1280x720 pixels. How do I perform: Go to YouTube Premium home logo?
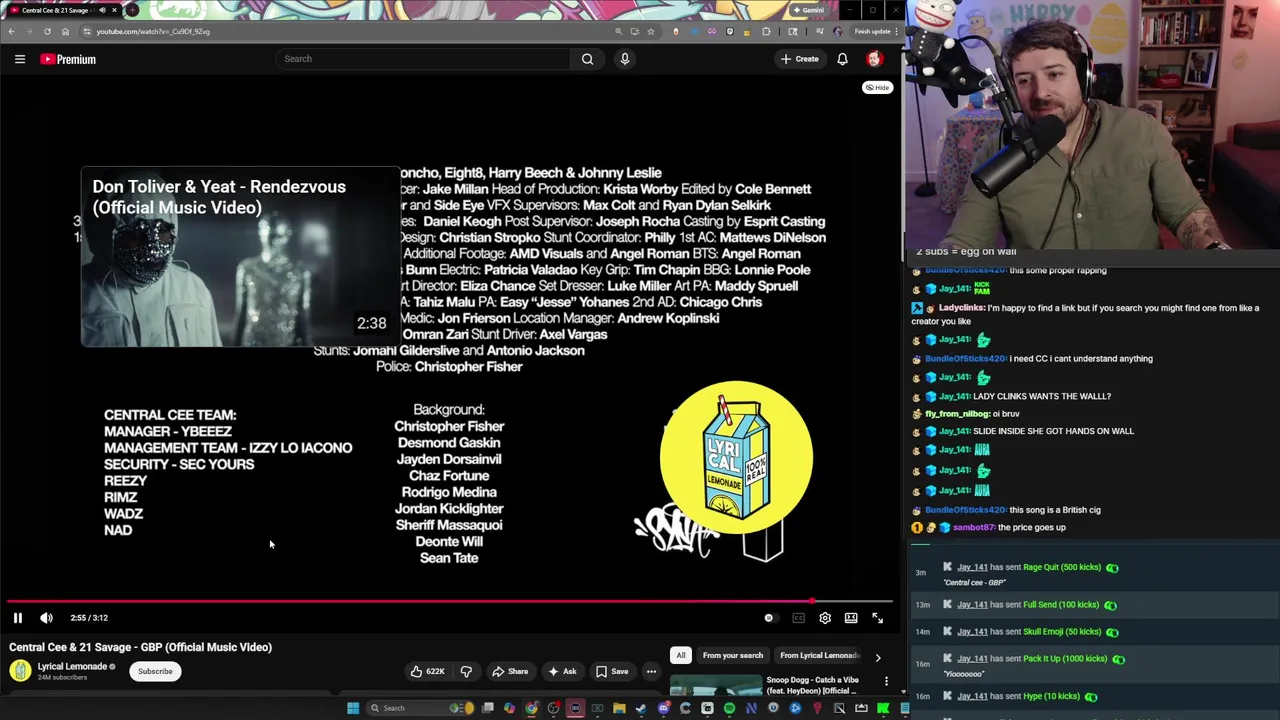click(68, 59)
